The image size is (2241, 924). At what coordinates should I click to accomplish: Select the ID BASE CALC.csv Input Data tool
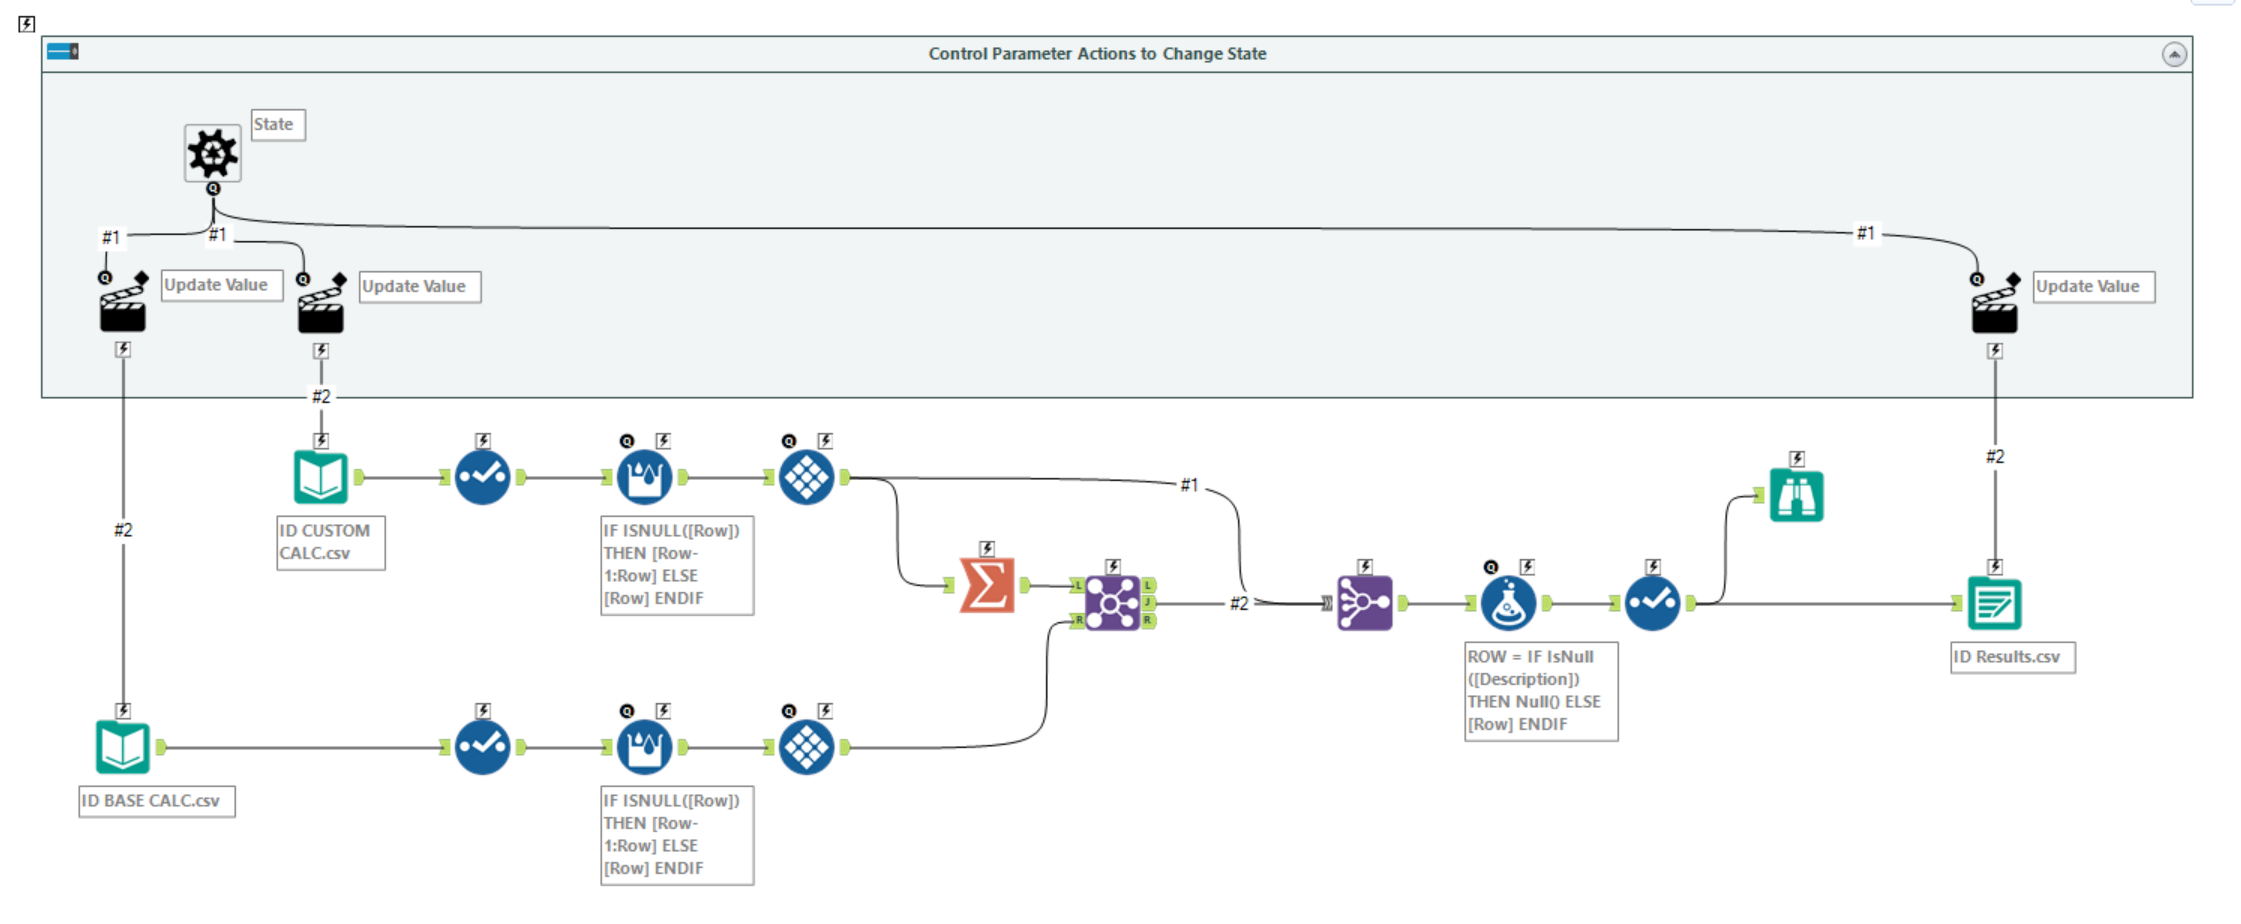tap(123, 747)
